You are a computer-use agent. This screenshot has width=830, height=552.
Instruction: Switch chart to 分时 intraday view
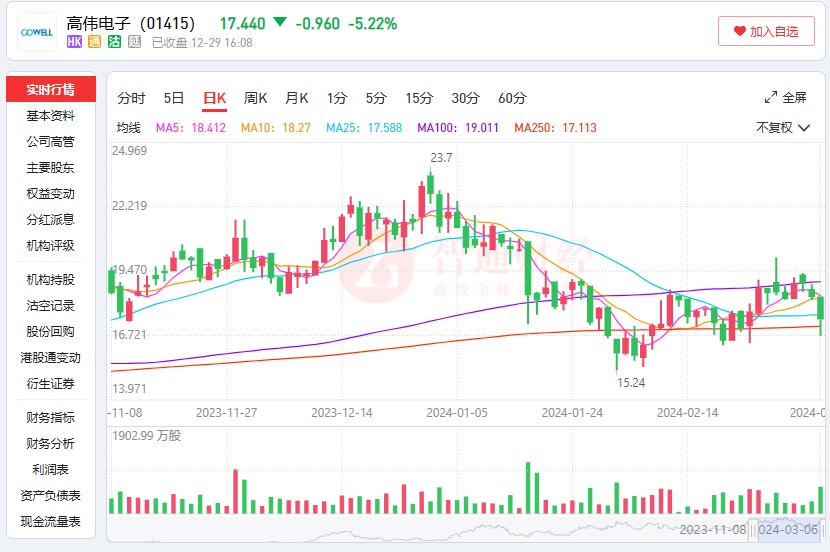click(x=131, y=98)
